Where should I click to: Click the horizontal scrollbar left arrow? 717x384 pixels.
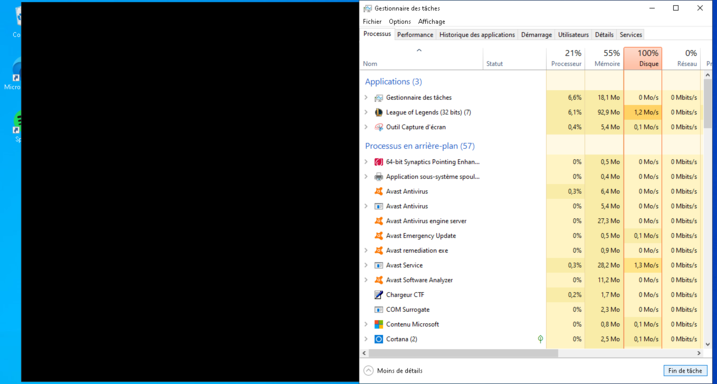(364, 353)
